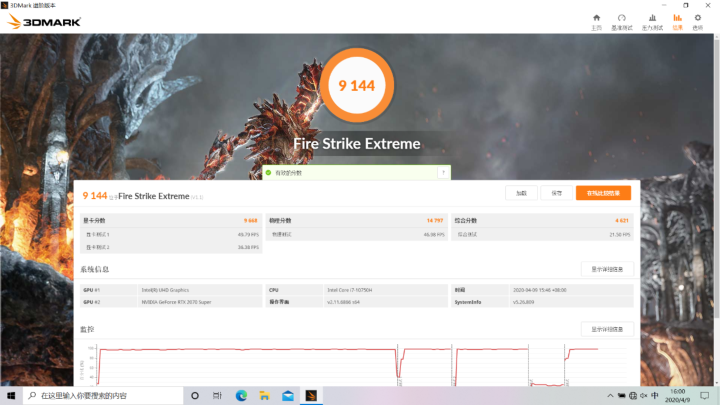Click the 3DMark taskbar icon

[x=311, y=395]
